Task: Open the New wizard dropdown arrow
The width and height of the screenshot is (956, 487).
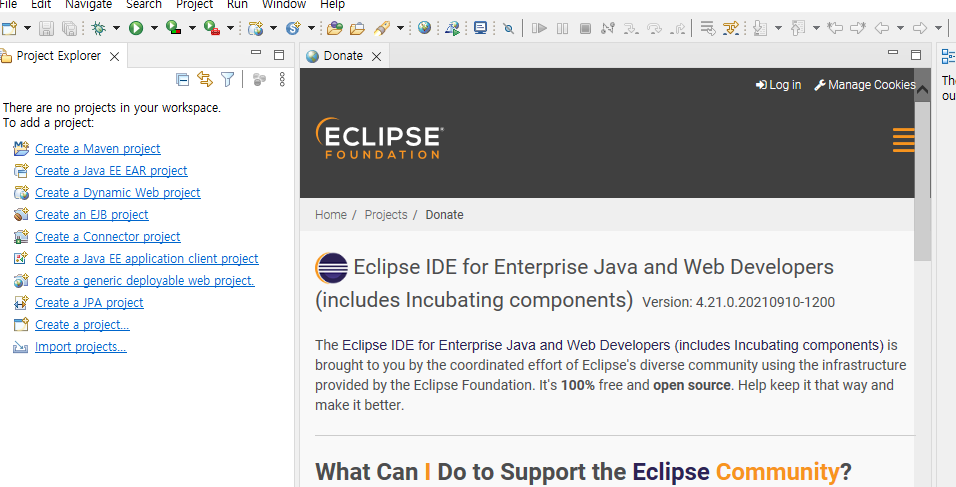Action: pos(27,28)
